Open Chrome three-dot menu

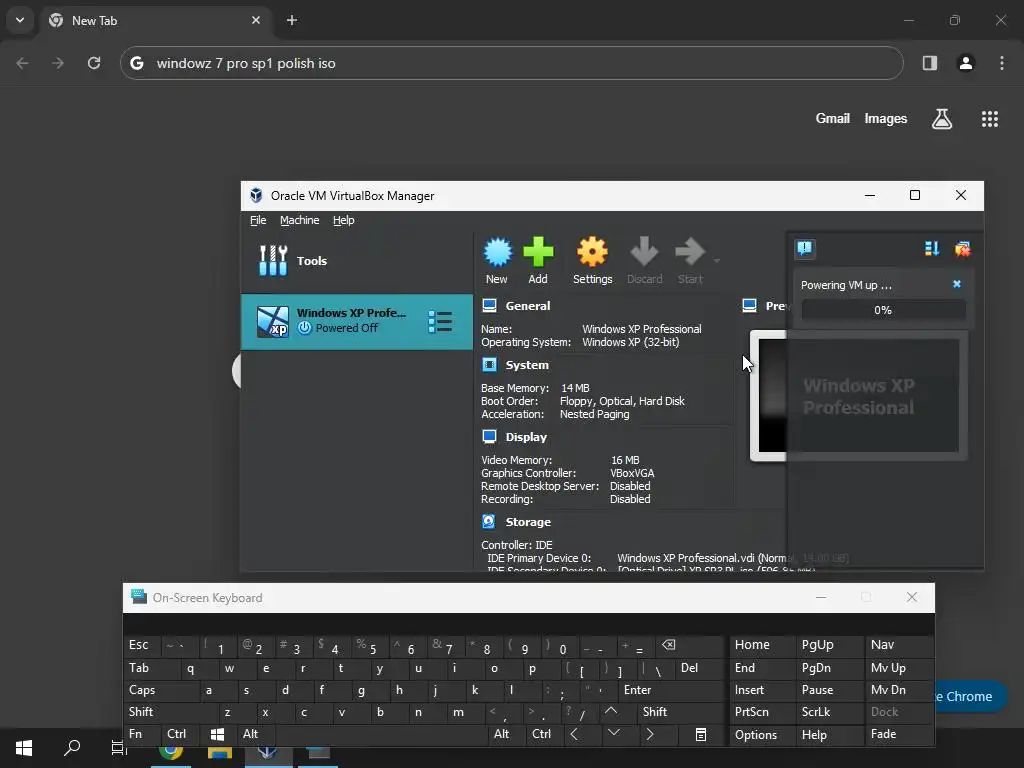(x=1002, y=63)
